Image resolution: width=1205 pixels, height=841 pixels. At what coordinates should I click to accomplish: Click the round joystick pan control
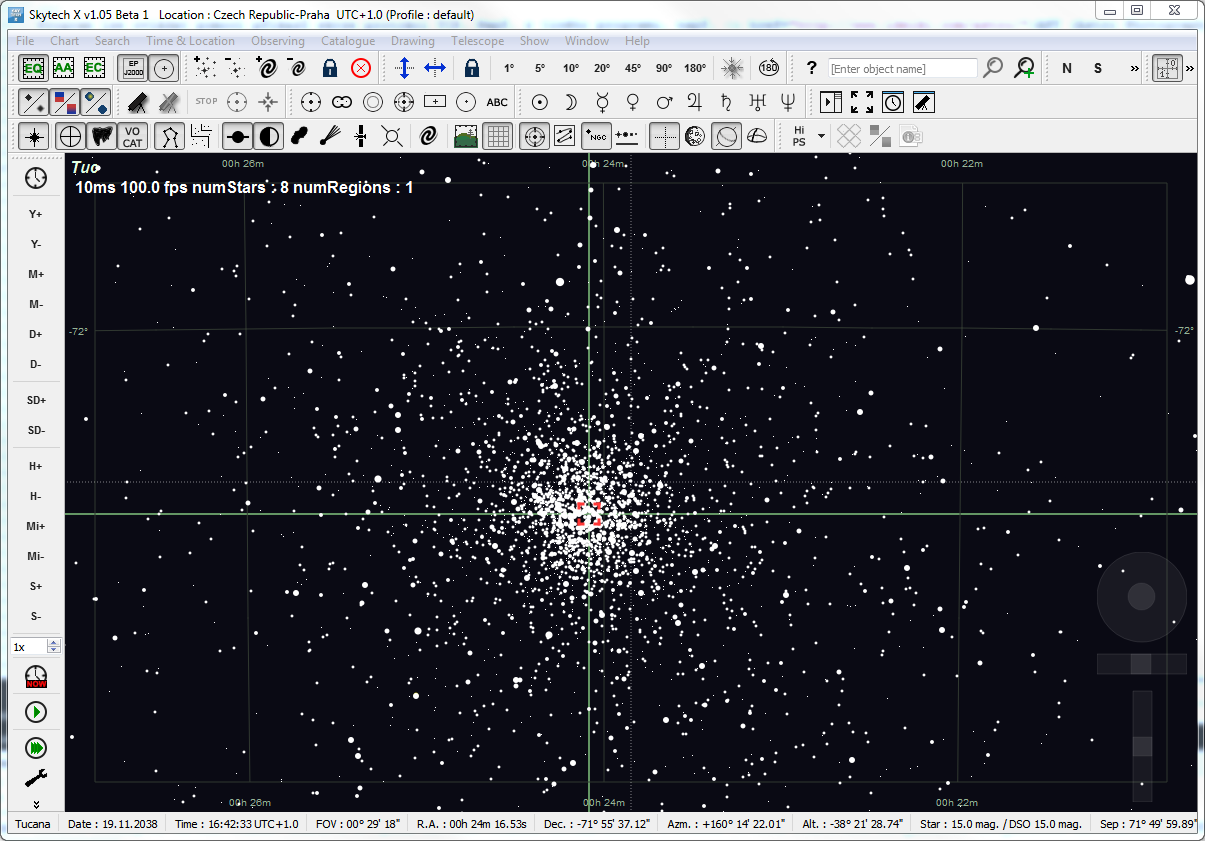[1141, 597]
